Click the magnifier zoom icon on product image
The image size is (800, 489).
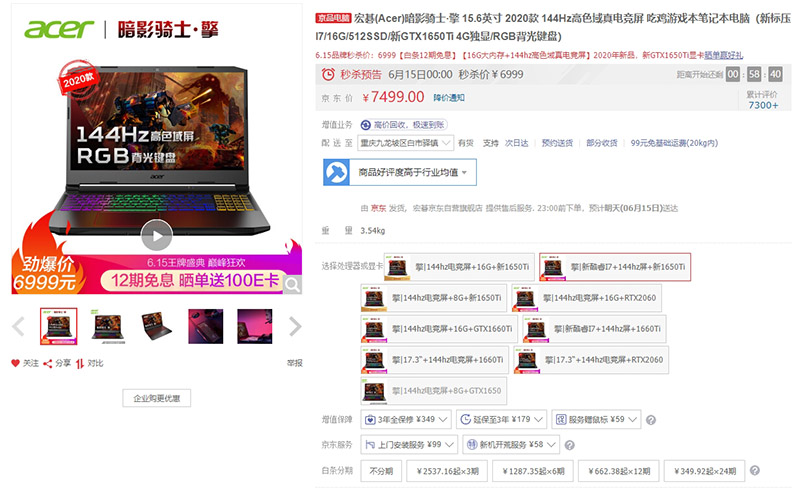[292, 284]
